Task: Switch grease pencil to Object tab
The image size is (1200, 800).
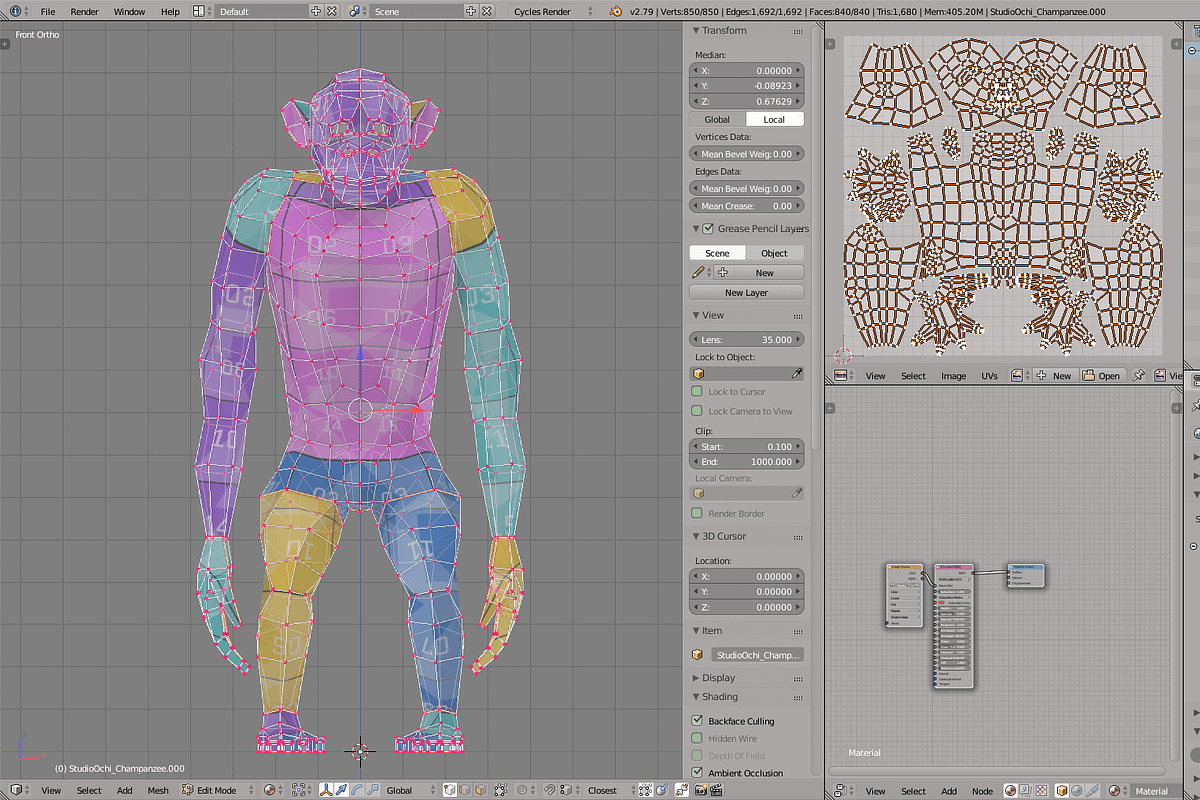Action: pyautogui.click(x=775, y=253)
